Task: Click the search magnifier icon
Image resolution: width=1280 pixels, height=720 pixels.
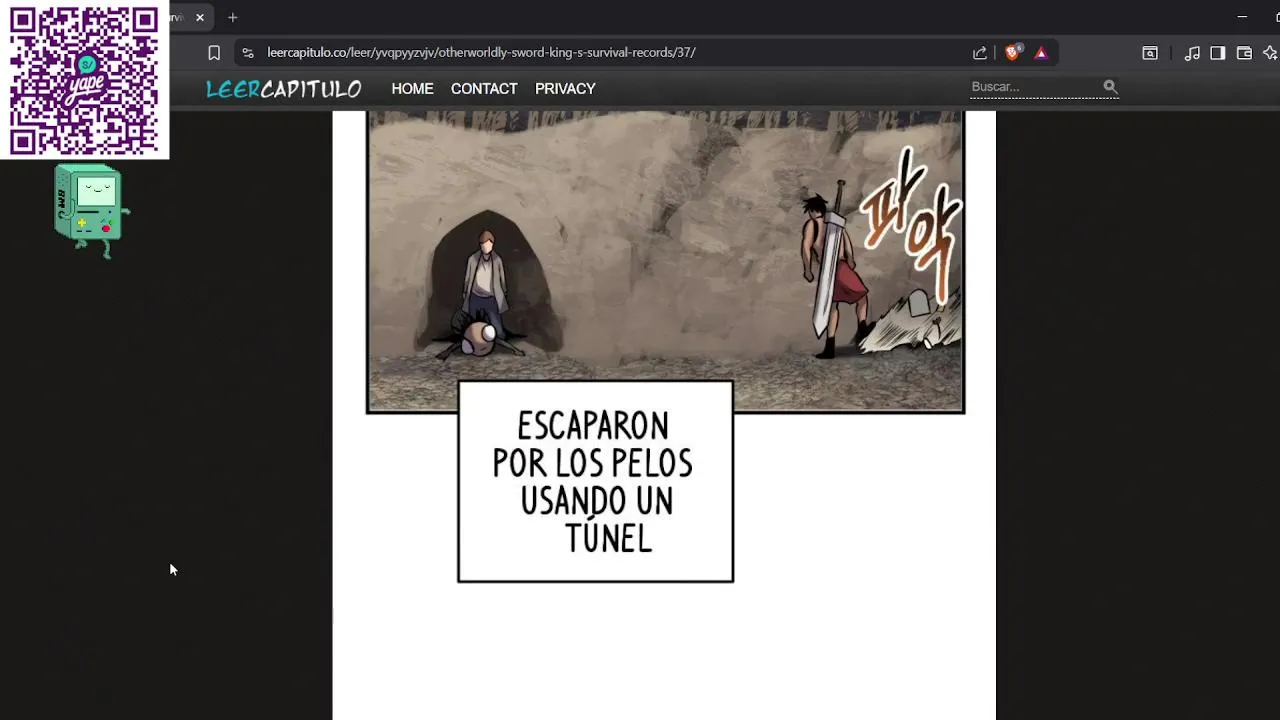Action: [1110, 87]
